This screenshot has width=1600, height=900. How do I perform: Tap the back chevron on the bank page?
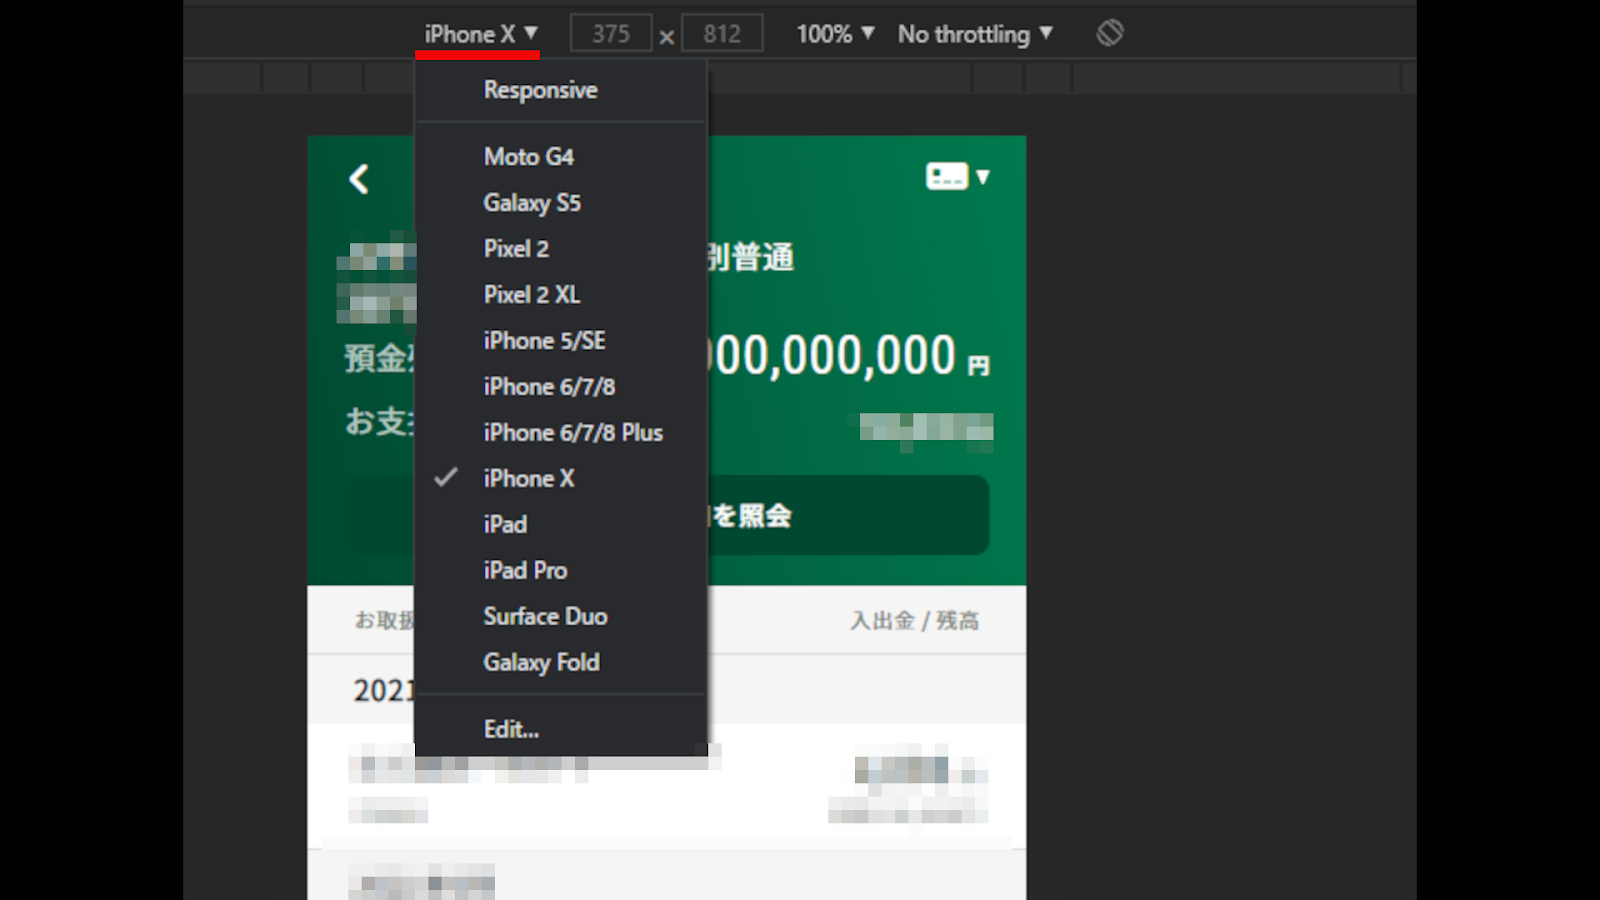(x=359, y=179)
